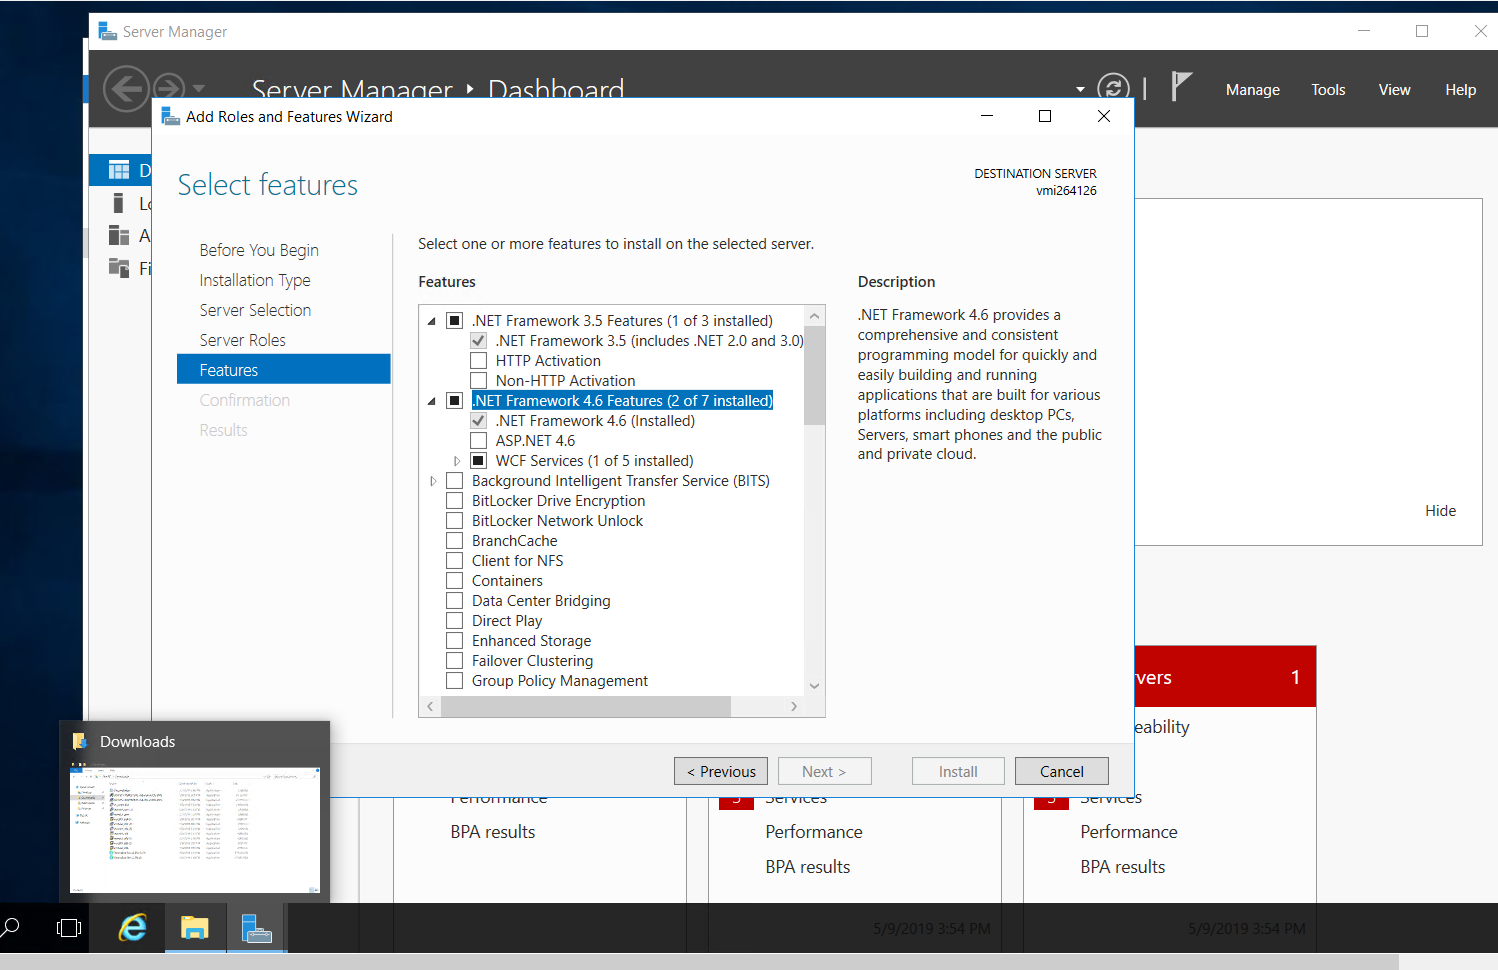Screen dimensions: 1498x970
Task: Collapse .NET Framework 3.5 Features node
Action: [x=432, y=321]
